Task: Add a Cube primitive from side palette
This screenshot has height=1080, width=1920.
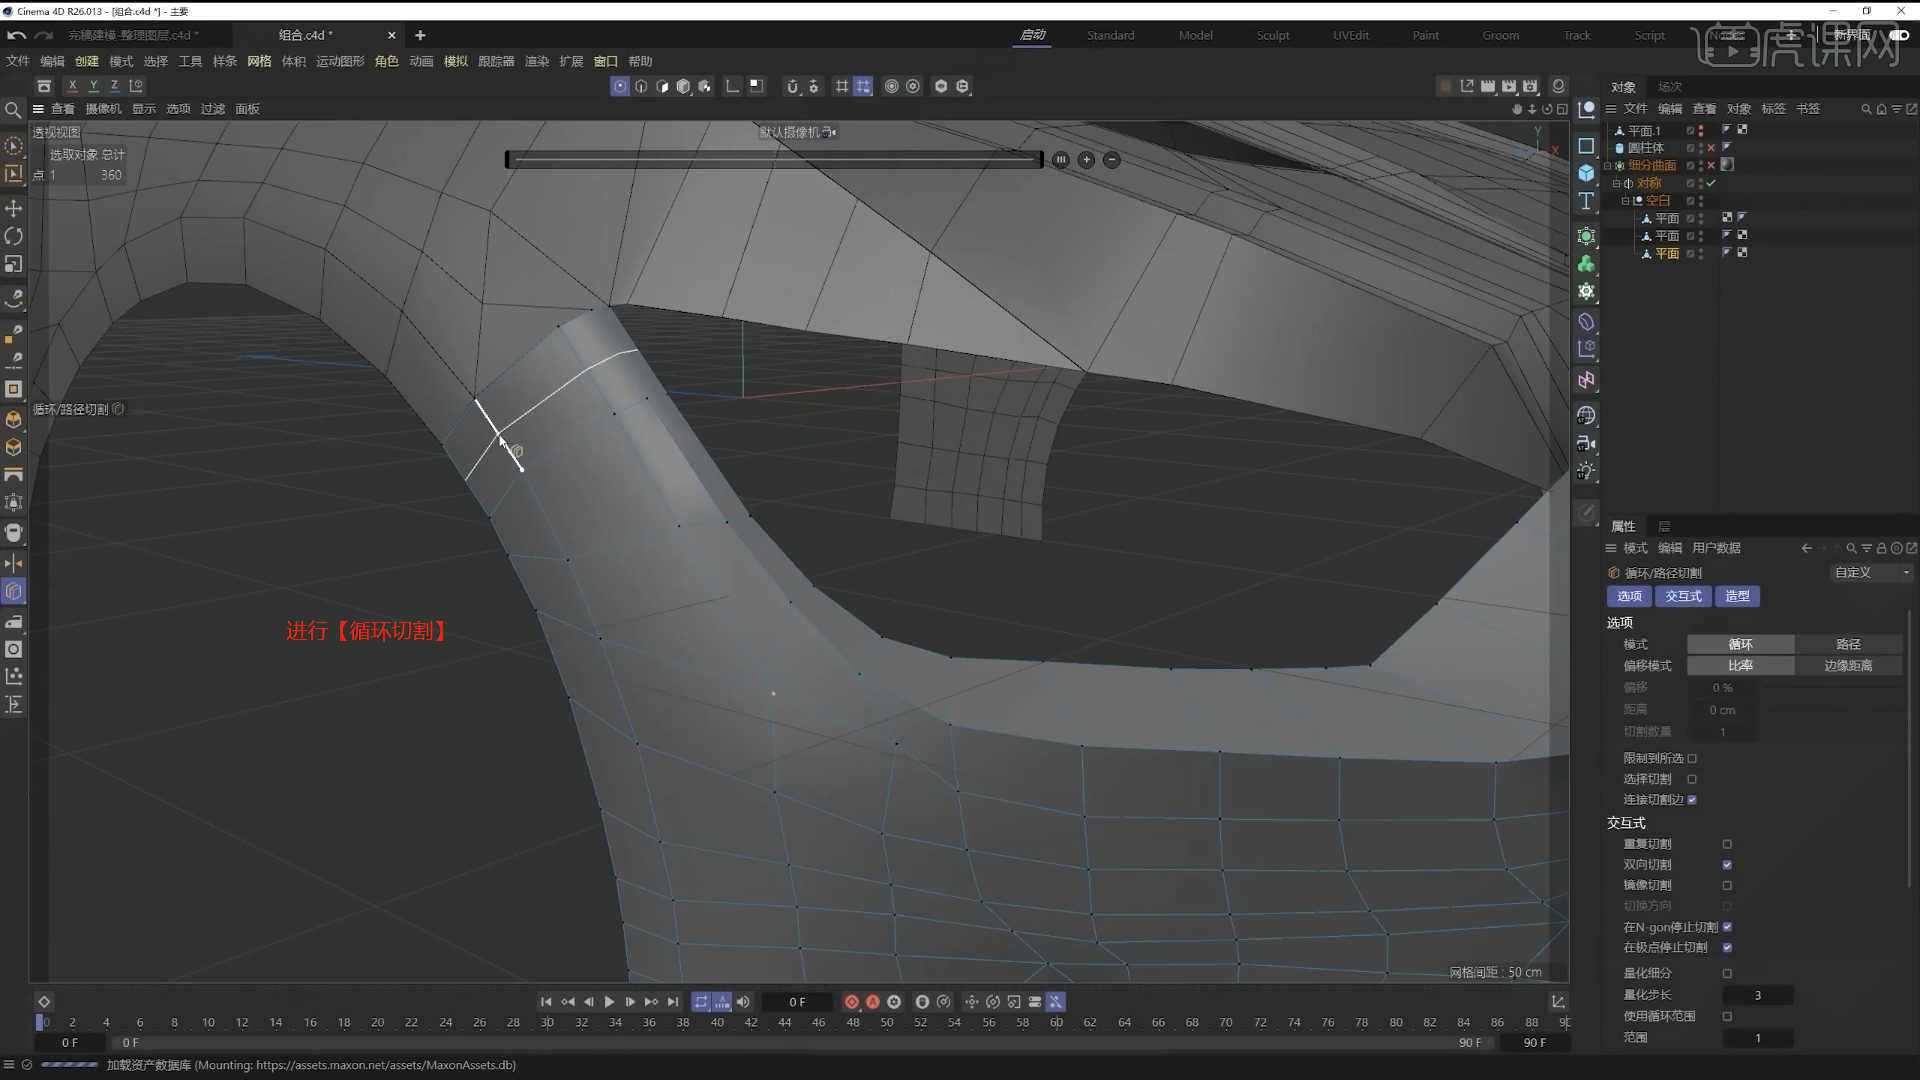Action: click(1586, 173)
